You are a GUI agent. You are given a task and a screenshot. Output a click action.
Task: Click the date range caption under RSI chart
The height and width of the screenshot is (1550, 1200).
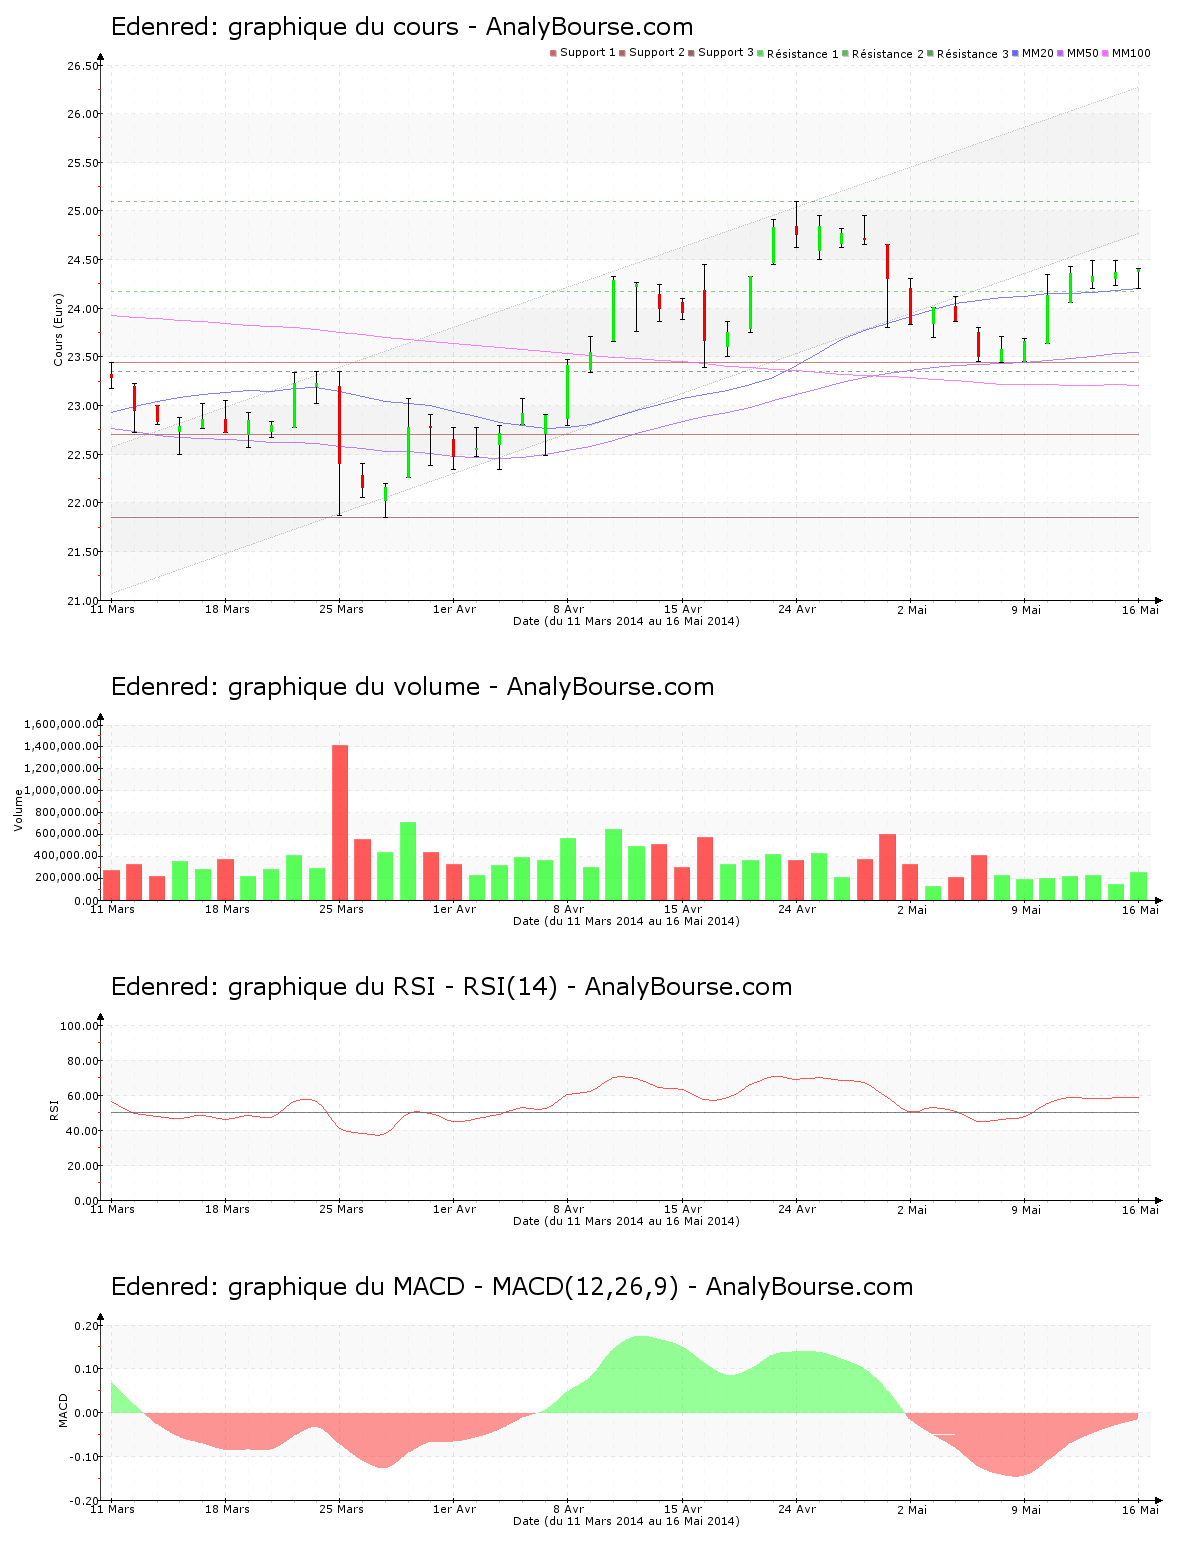coord(626,1221)
